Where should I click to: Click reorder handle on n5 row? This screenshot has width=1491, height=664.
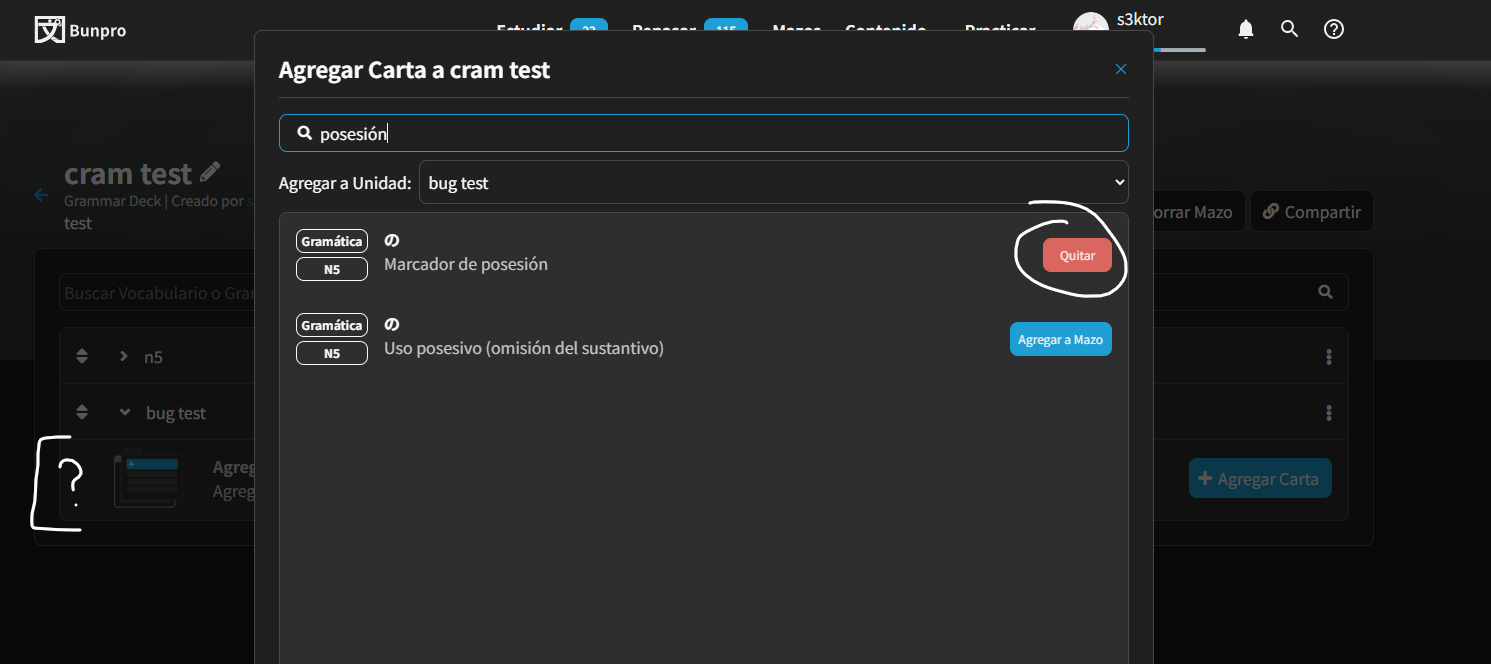(82, 356)
